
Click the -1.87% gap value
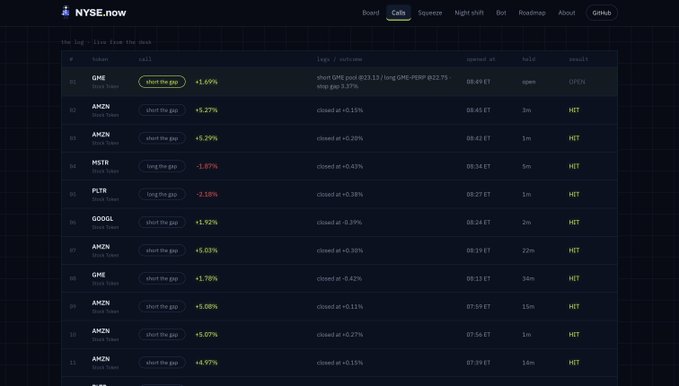tap(207, 166)
